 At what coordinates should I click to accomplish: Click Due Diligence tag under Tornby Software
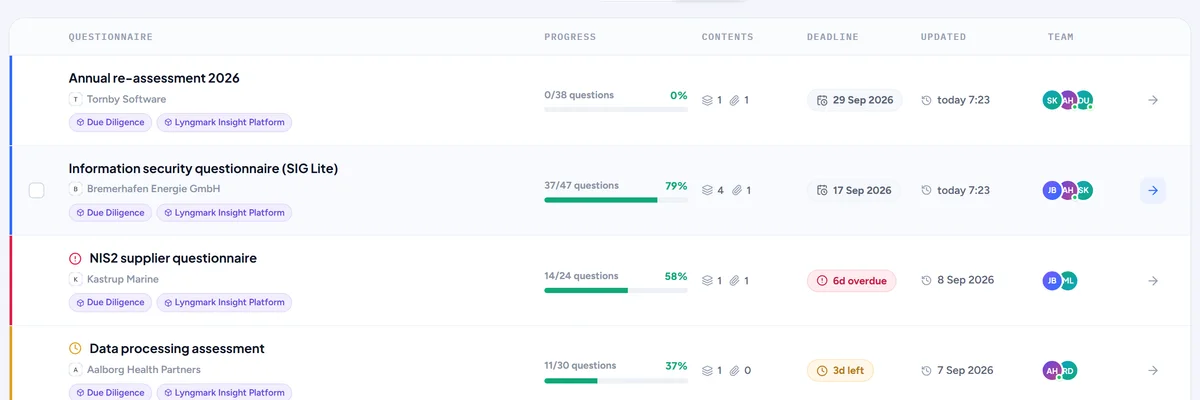click(x=110, y=122)
